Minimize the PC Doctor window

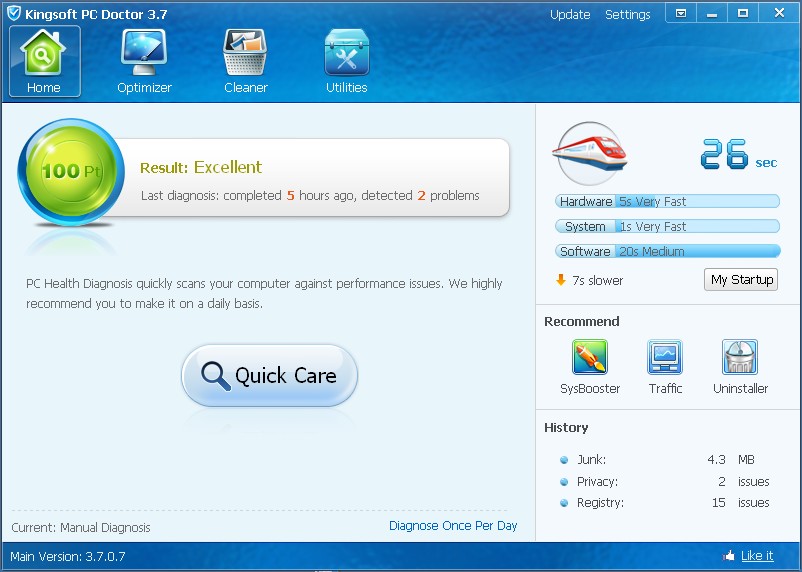pyautogui.click(x=711, y=13)
